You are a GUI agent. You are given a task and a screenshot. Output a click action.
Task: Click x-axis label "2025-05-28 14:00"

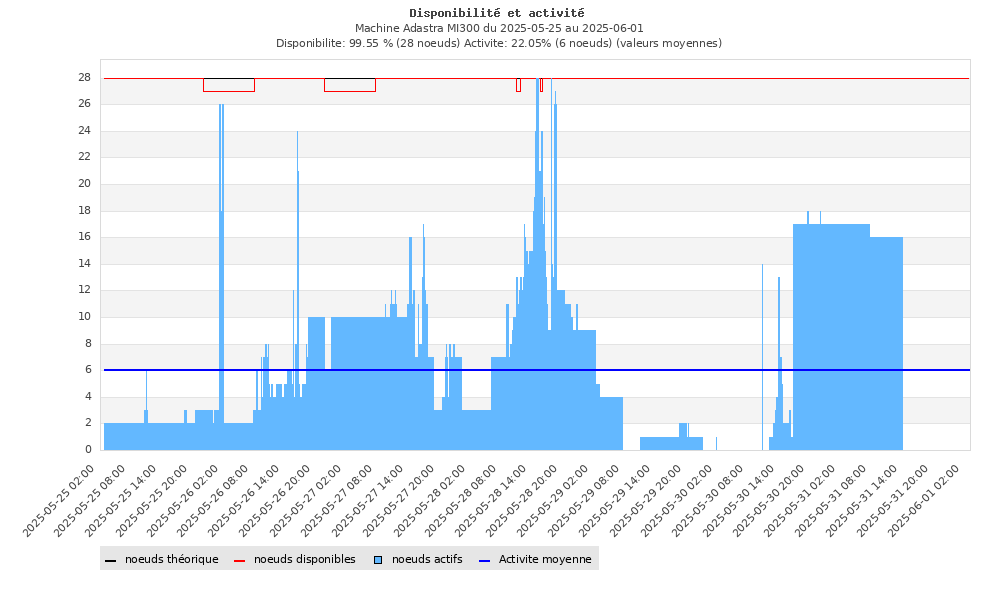[x=491, y=501]
